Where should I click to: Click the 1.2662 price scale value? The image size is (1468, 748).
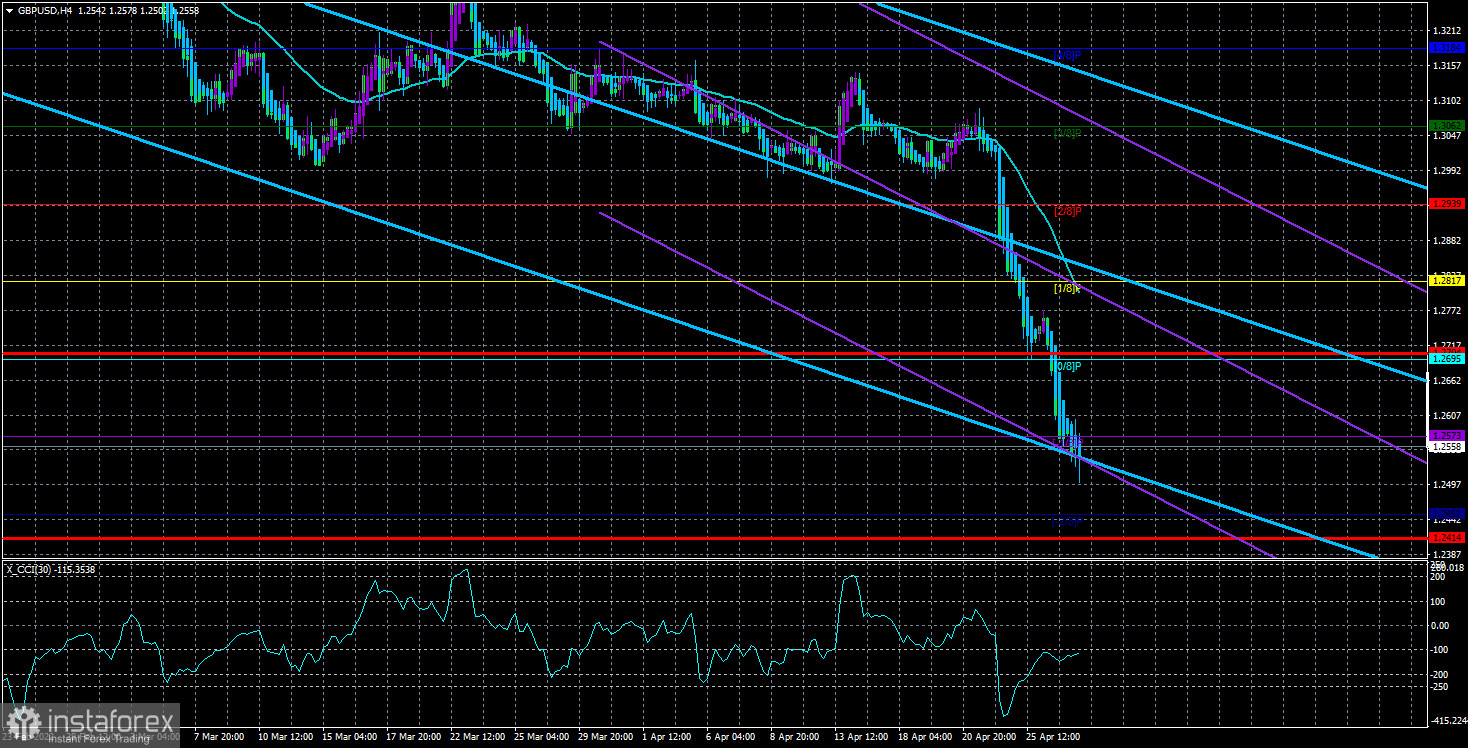(1445, 381)
